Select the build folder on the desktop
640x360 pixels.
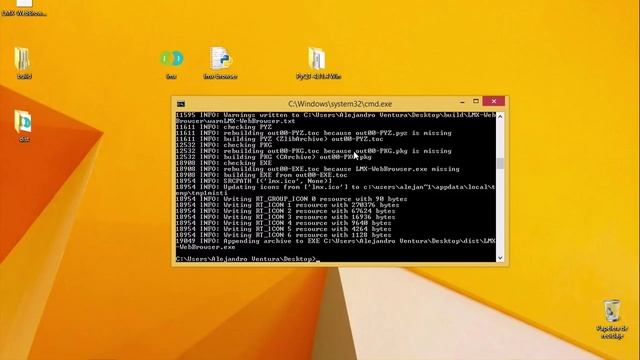click(x=23, y=62)
